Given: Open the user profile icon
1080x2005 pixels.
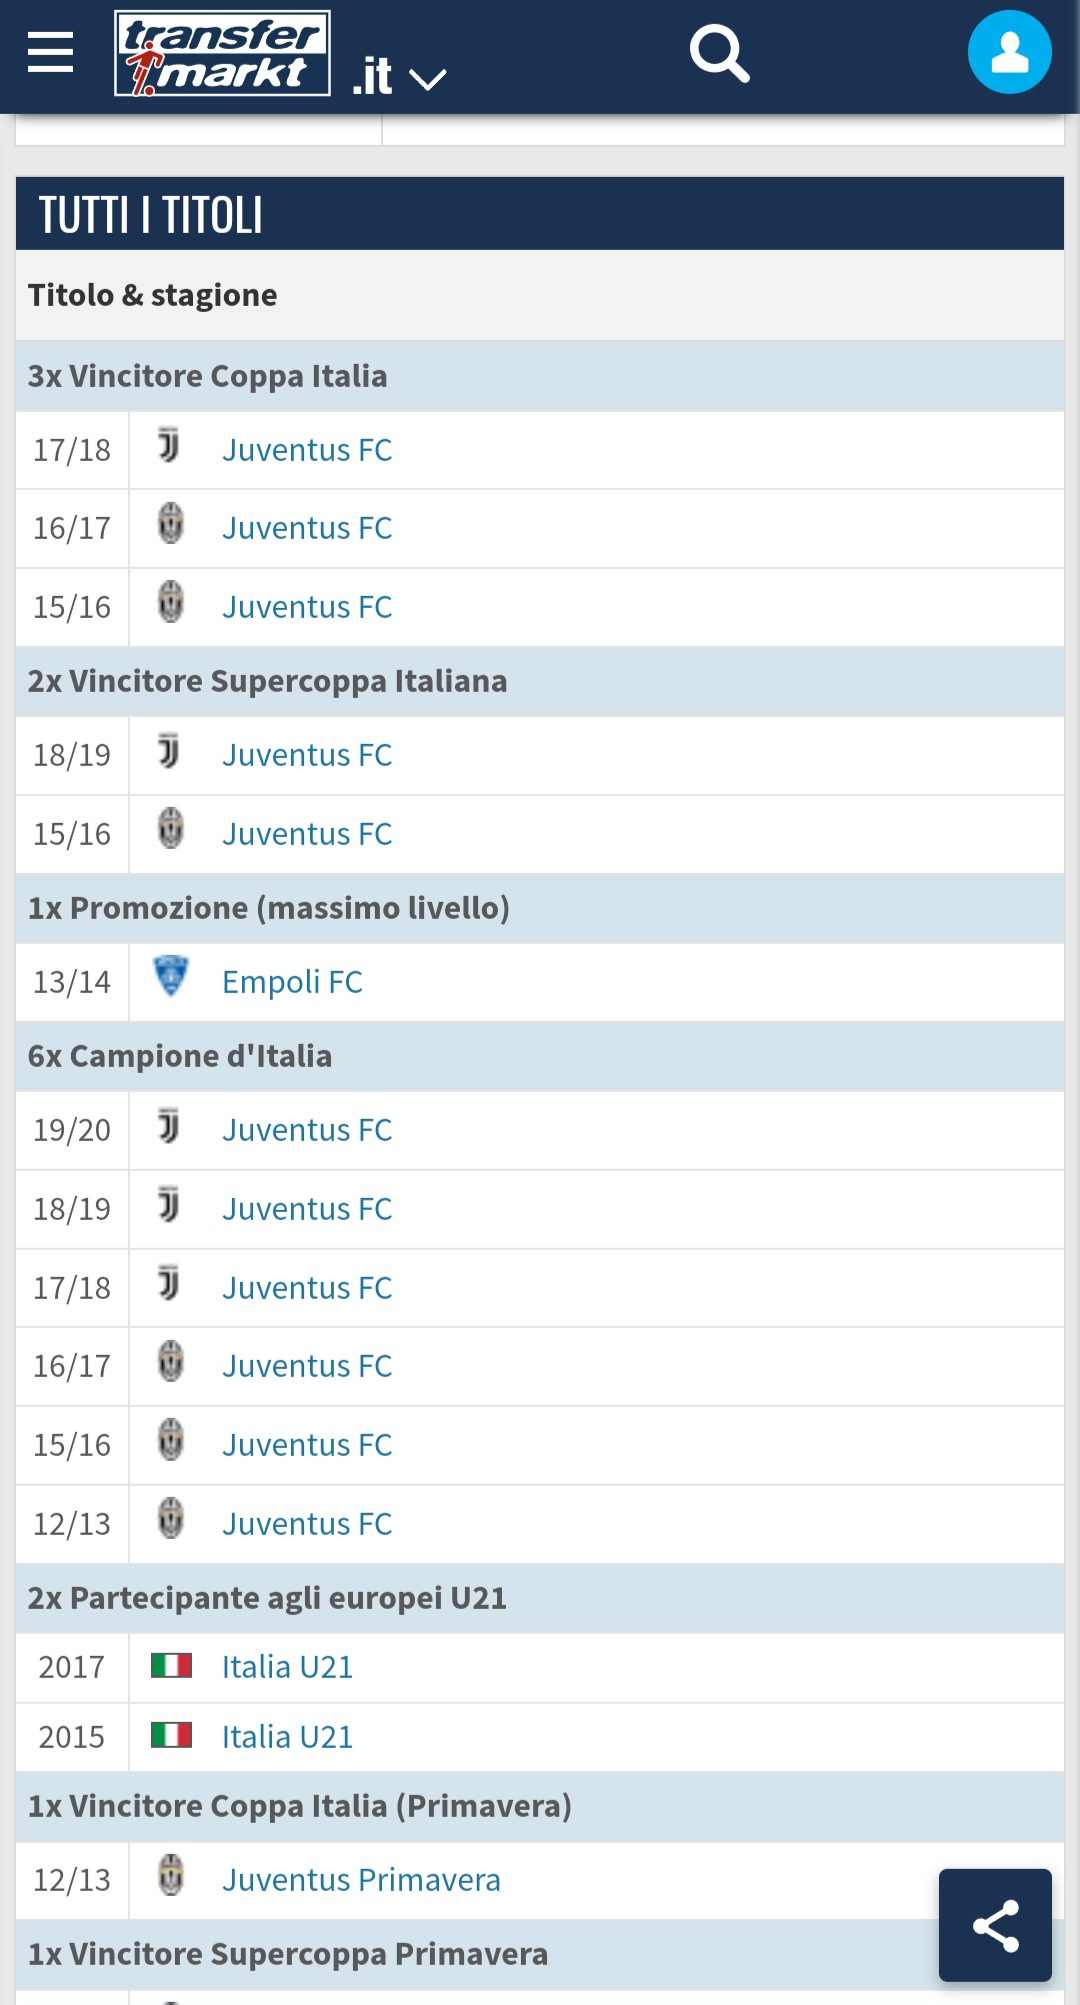Looking at the screenshot, I should [1009, 52].
